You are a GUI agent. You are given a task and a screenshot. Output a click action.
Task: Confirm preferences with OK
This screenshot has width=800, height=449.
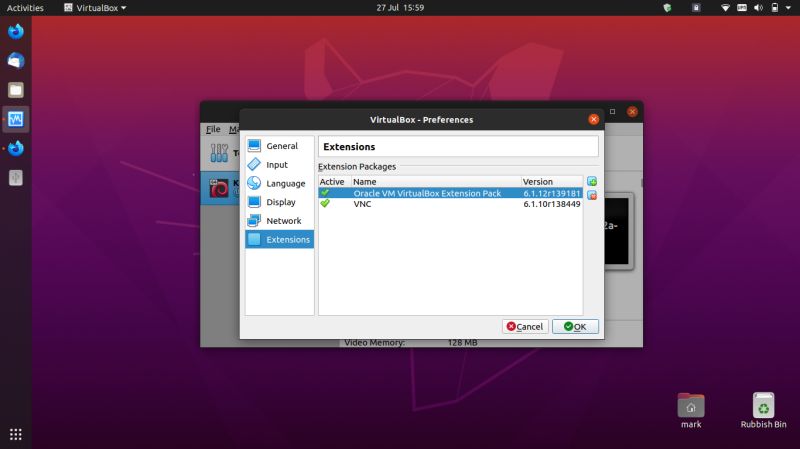pyautogui.click(x=575, y=327)
